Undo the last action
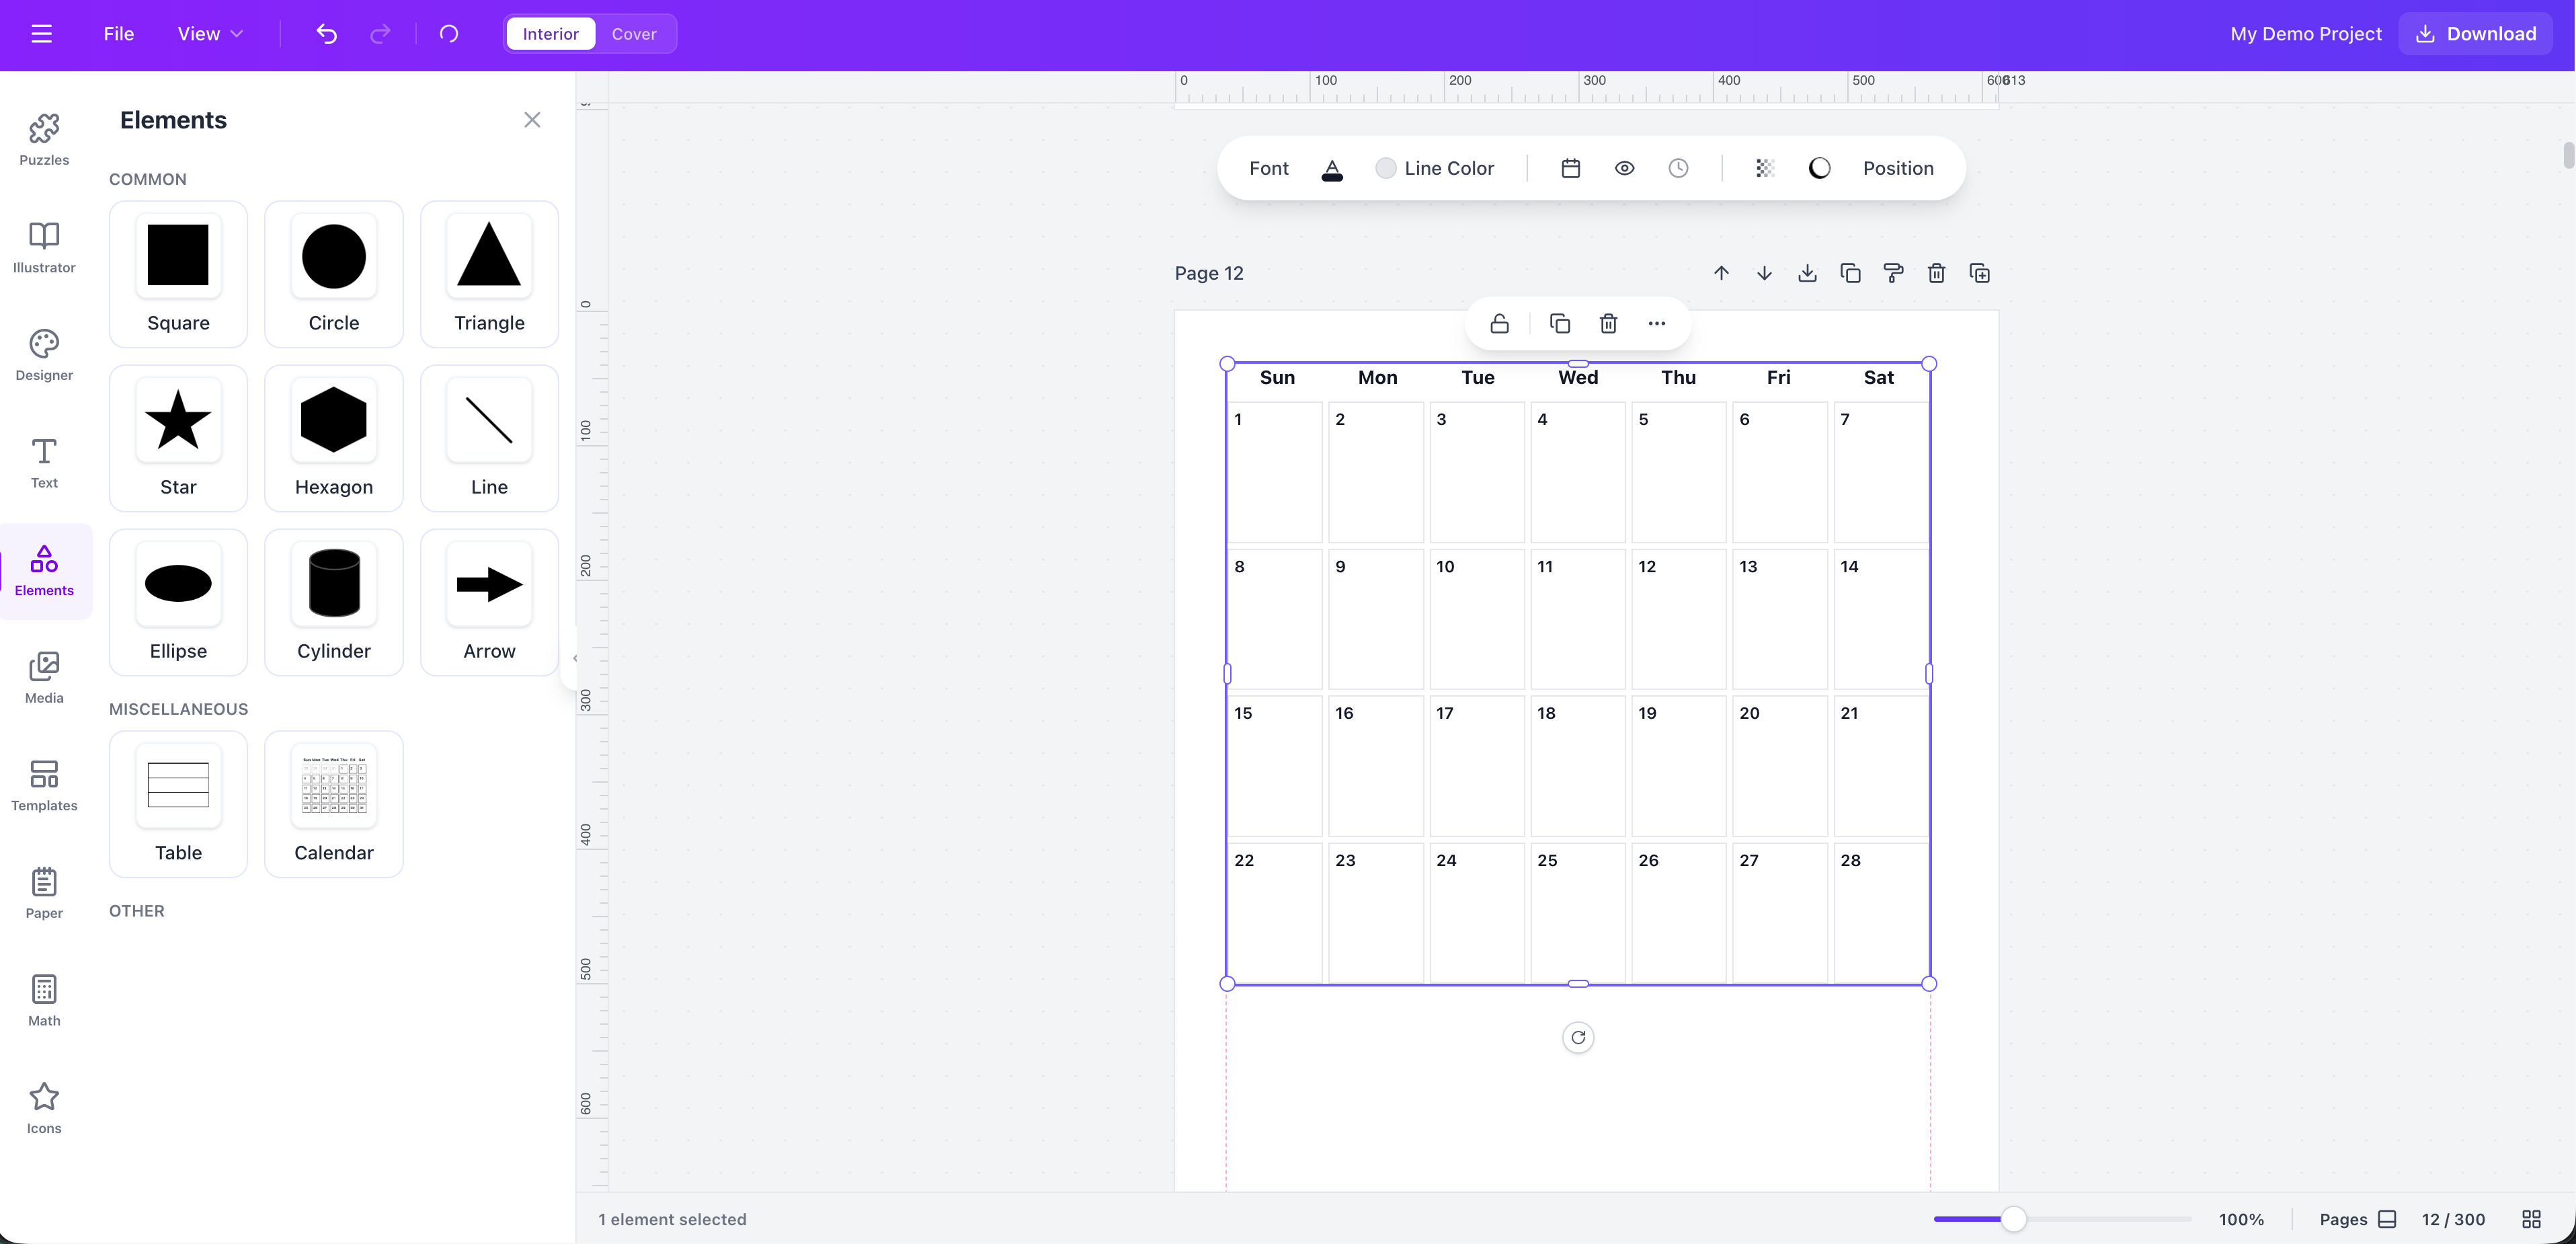Screen dimensions: 2576x1244 pyautogui.click(x=326, y=33)
